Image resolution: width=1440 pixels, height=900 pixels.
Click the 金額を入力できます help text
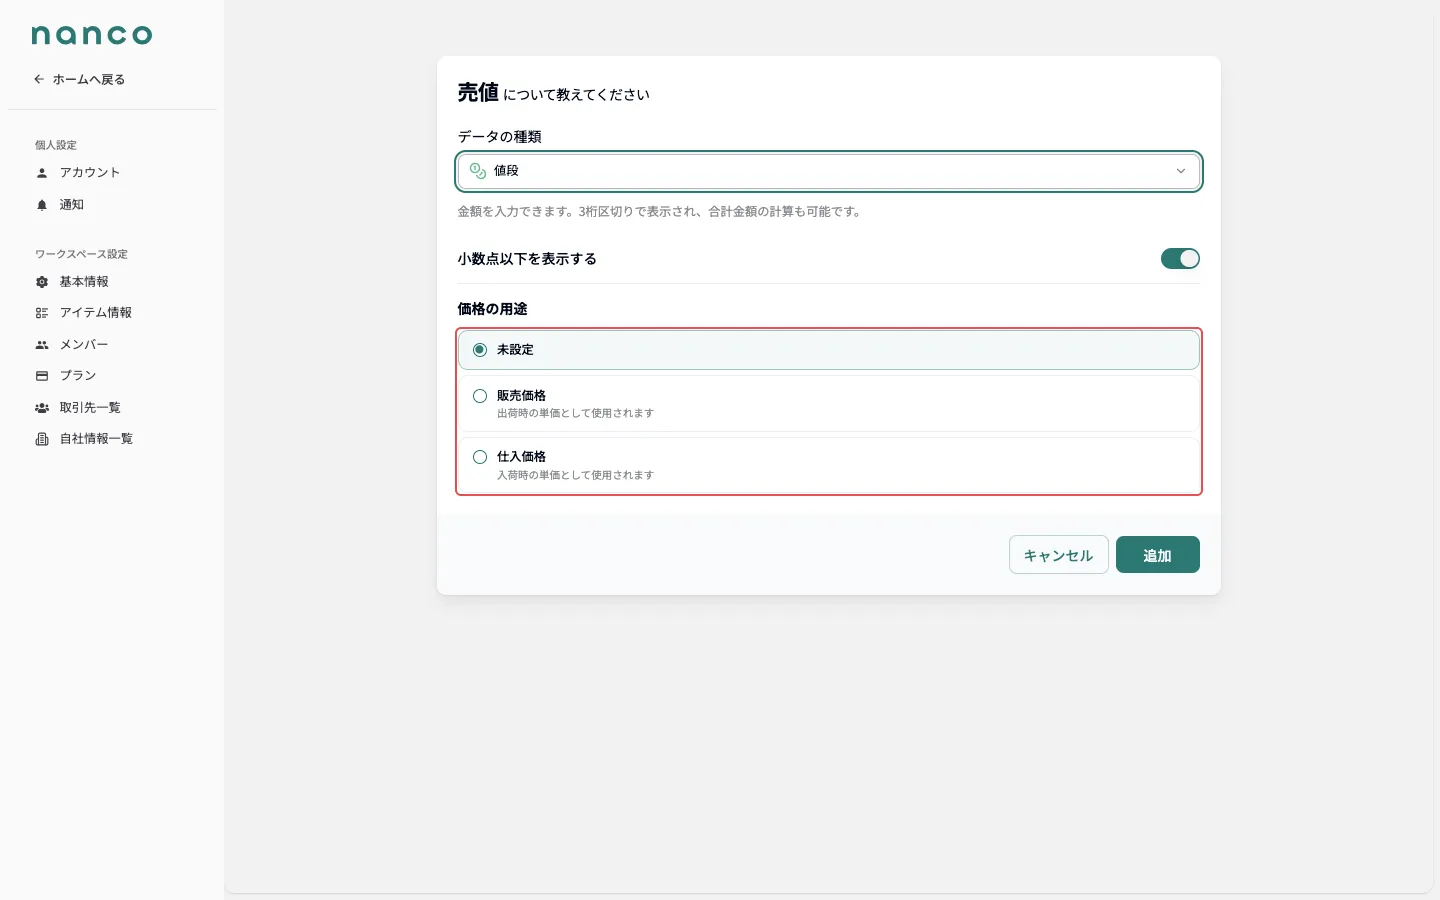click(x=661, y=212)
